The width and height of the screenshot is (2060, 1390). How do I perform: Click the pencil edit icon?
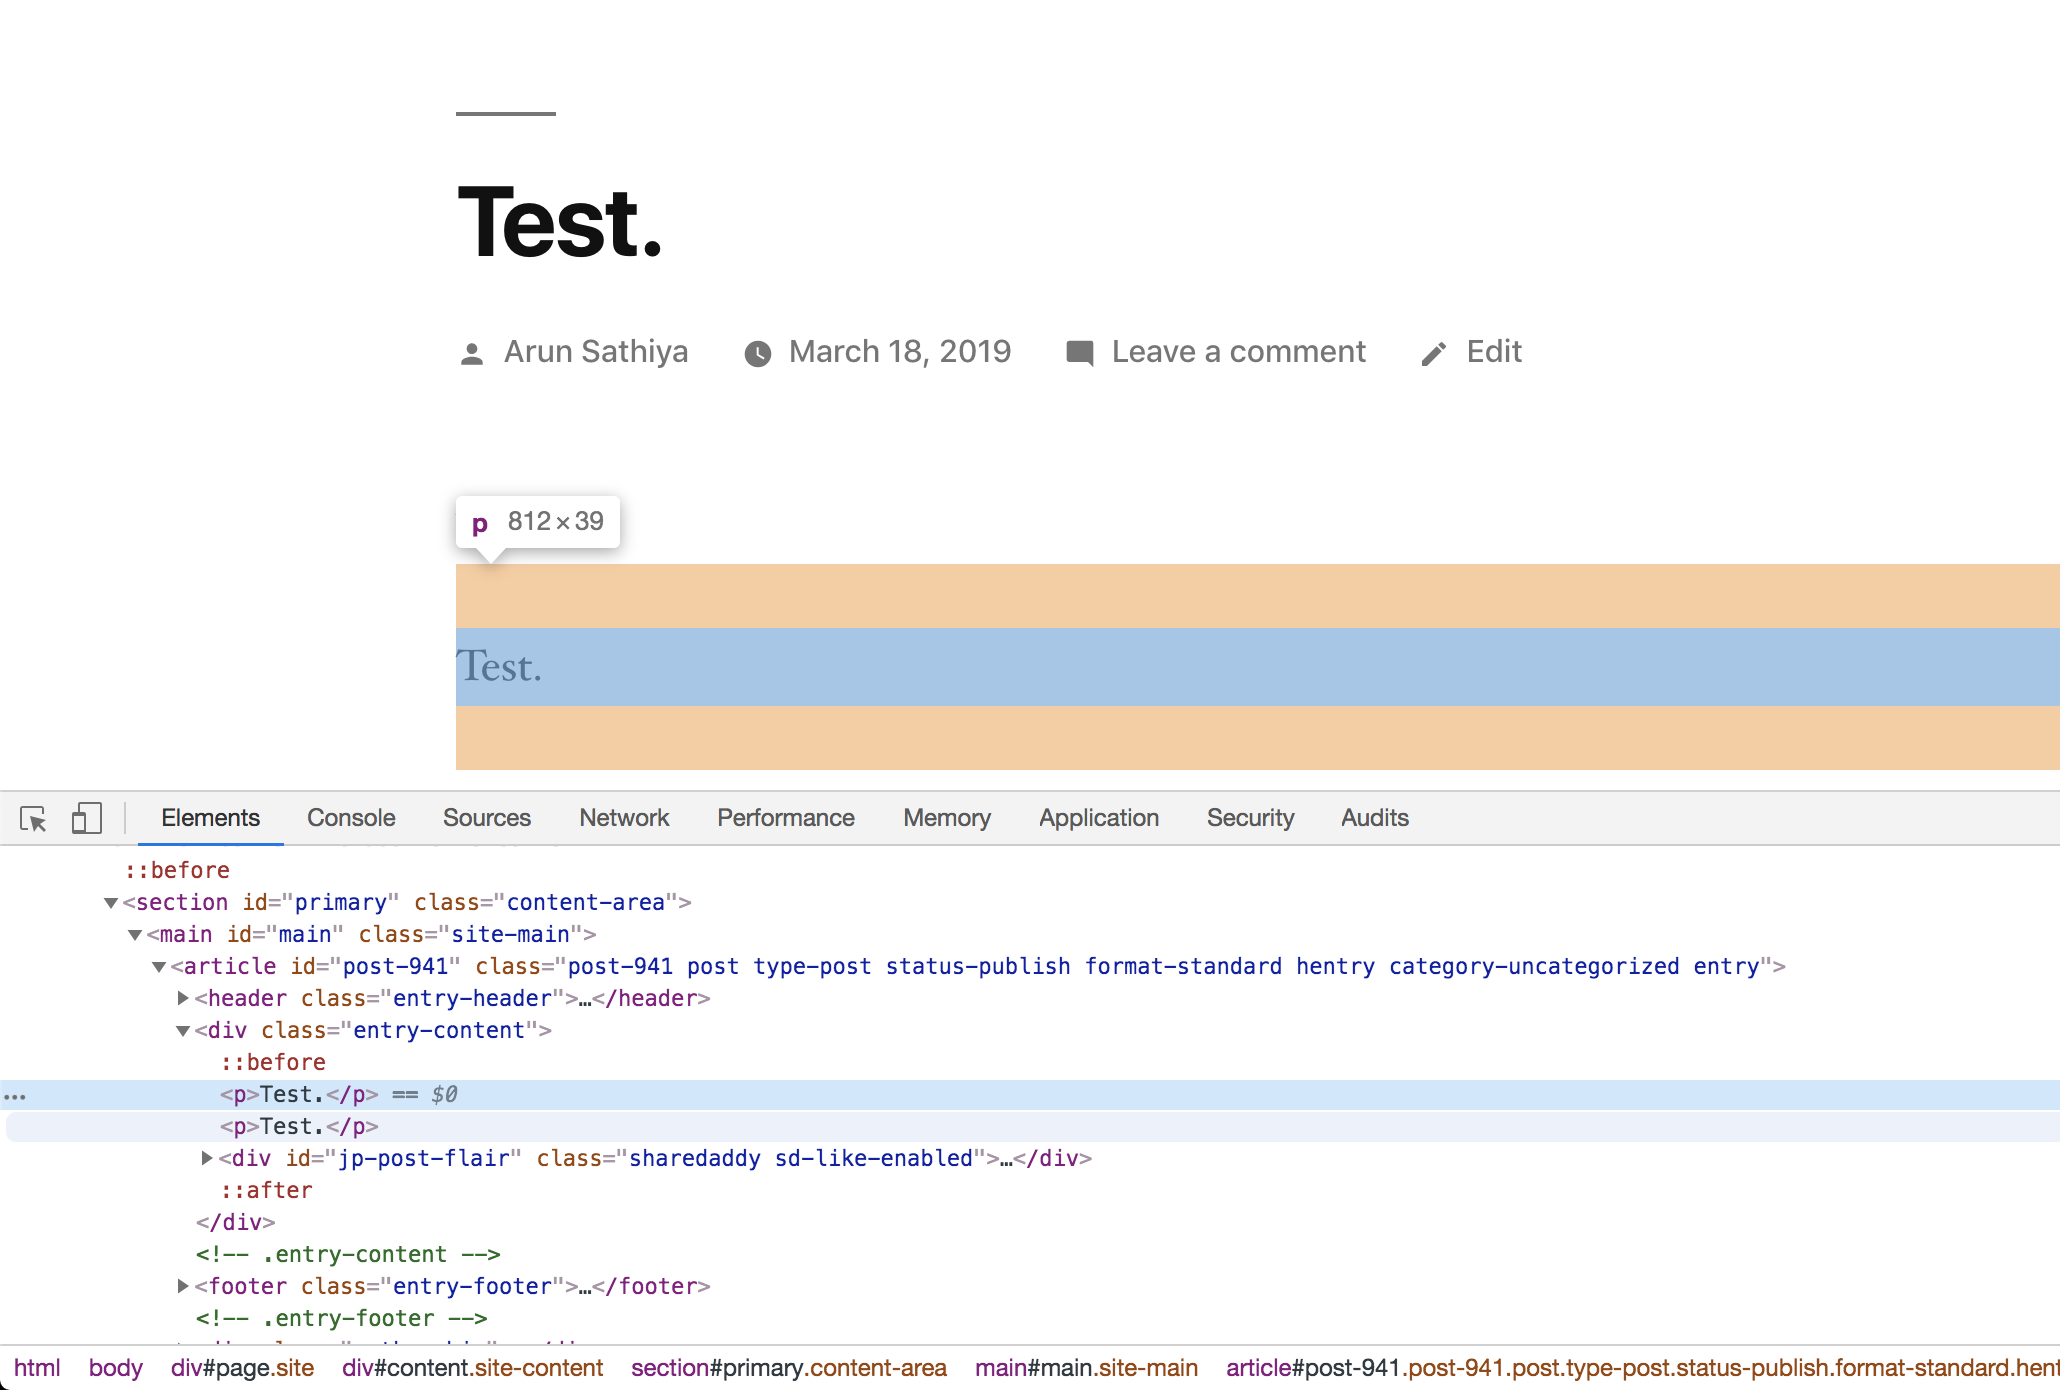click(1434, 354)
